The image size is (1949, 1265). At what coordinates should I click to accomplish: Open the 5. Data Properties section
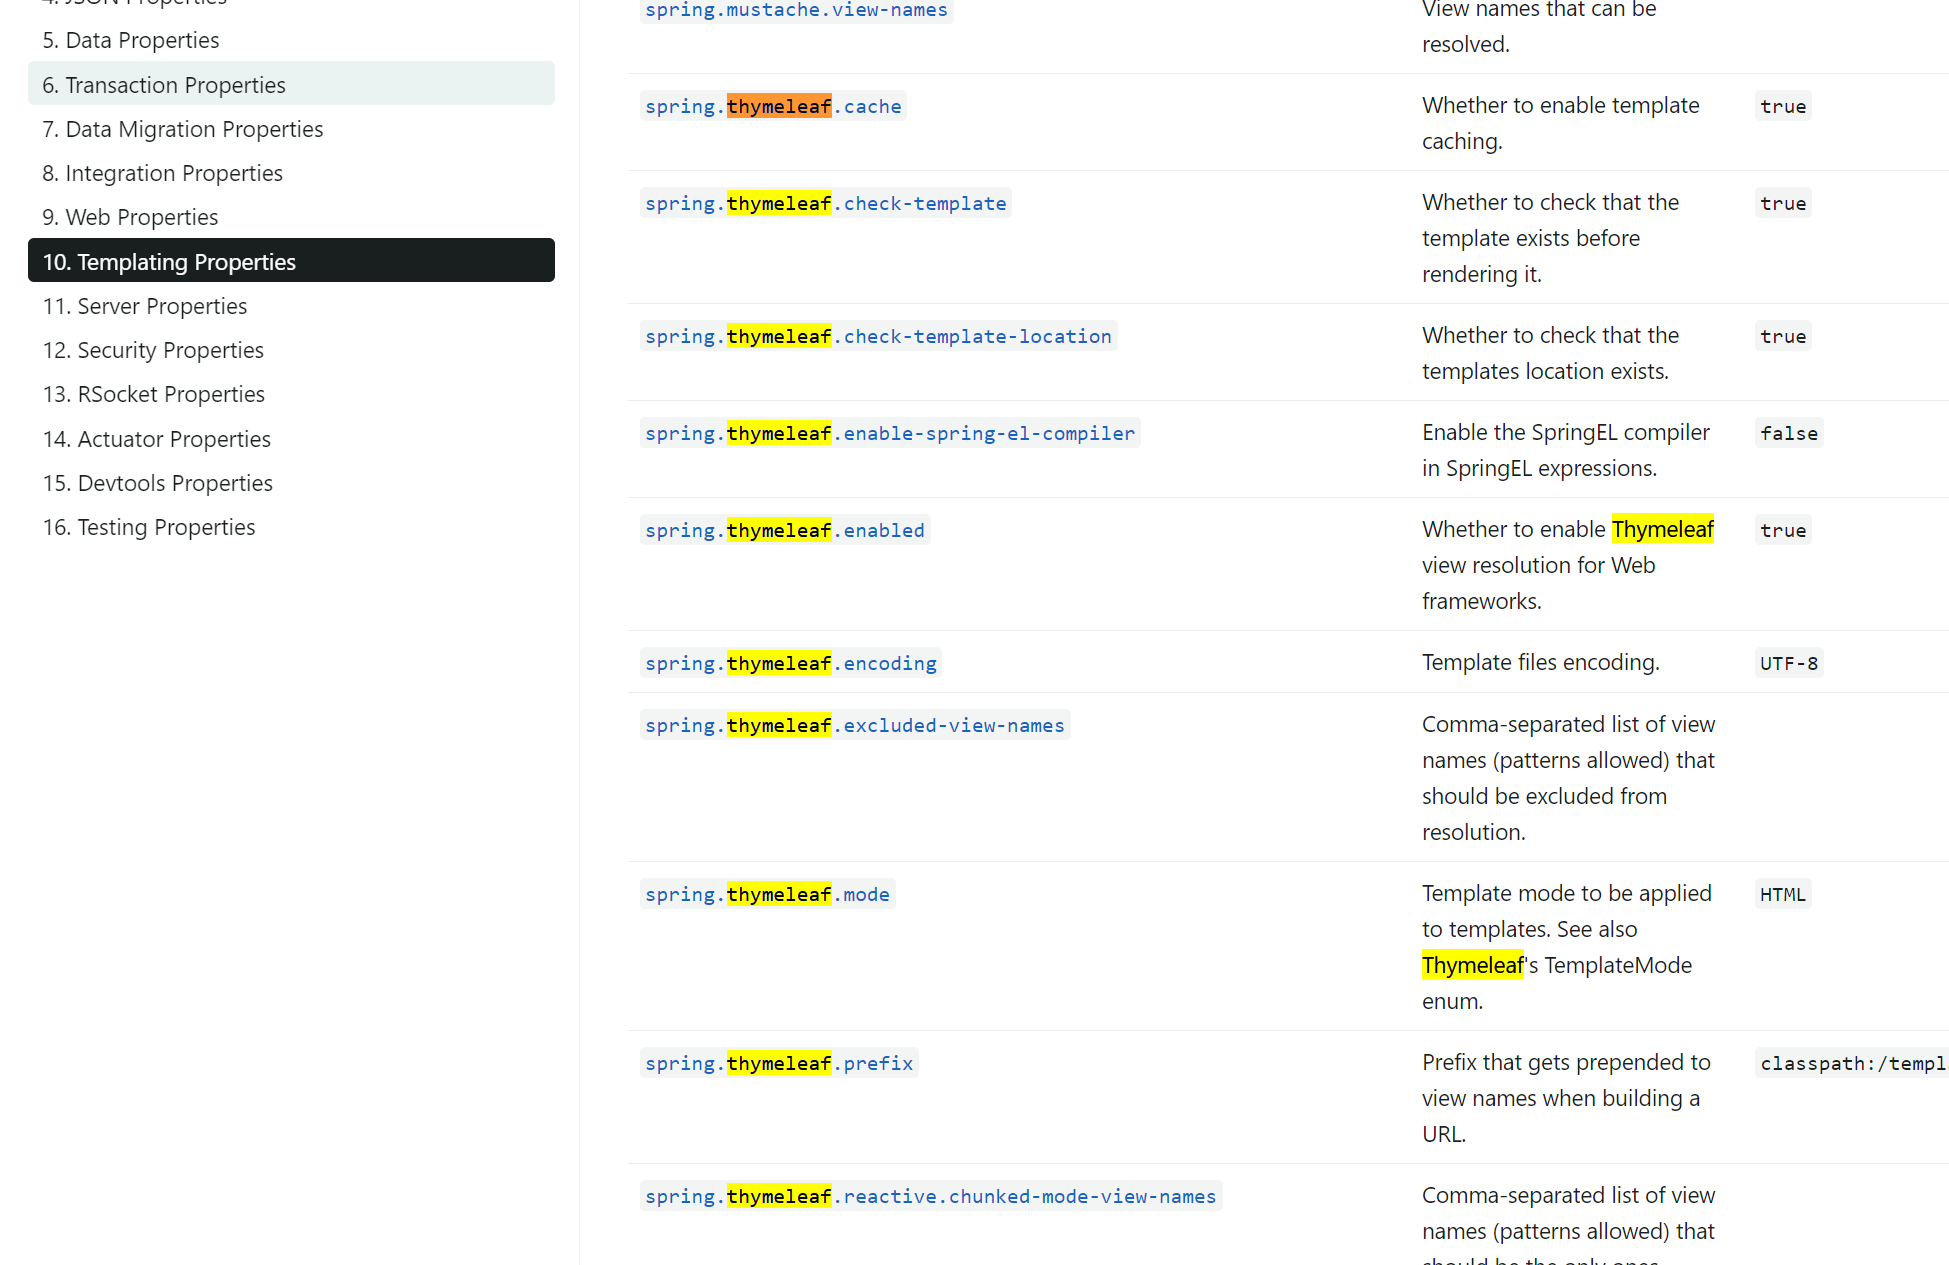pyautogui.click(x=130, y=40)
